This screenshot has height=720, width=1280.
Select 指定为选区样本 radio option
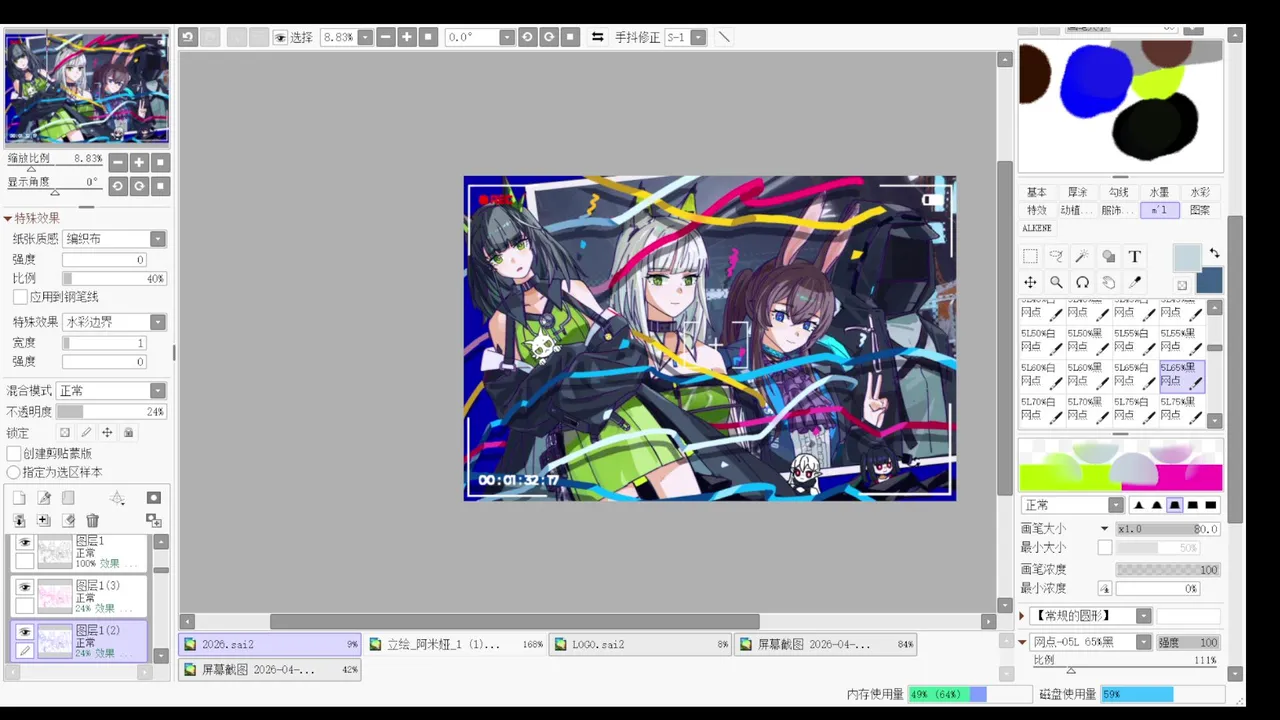(x=14, y=472)
